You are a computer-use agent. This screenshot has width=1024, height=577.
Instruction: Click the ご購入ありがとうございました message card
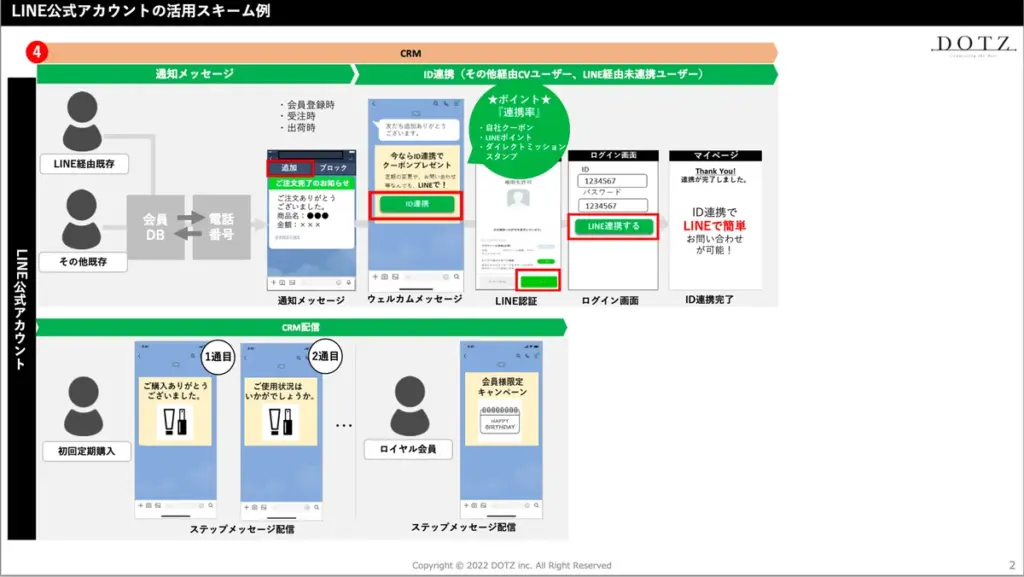[x=175, y=411]
